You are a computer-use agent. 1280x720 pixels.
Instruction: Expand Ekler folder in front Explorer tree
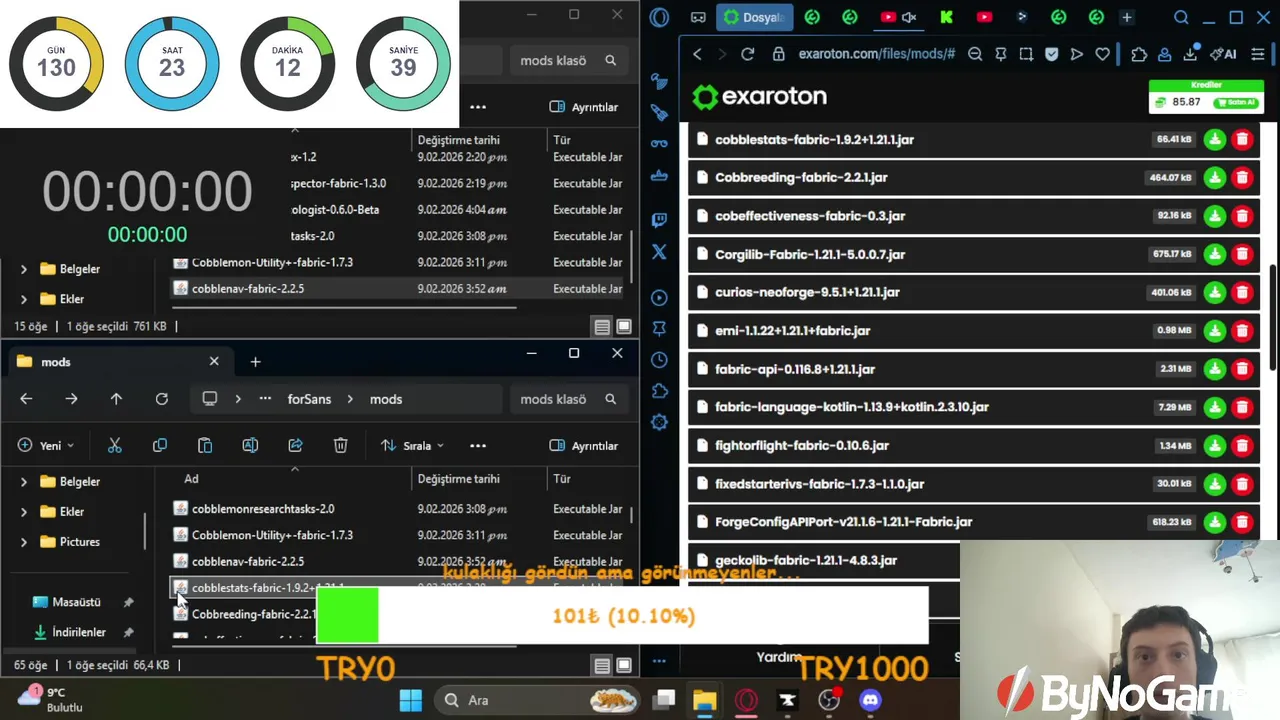pos(24,512)
